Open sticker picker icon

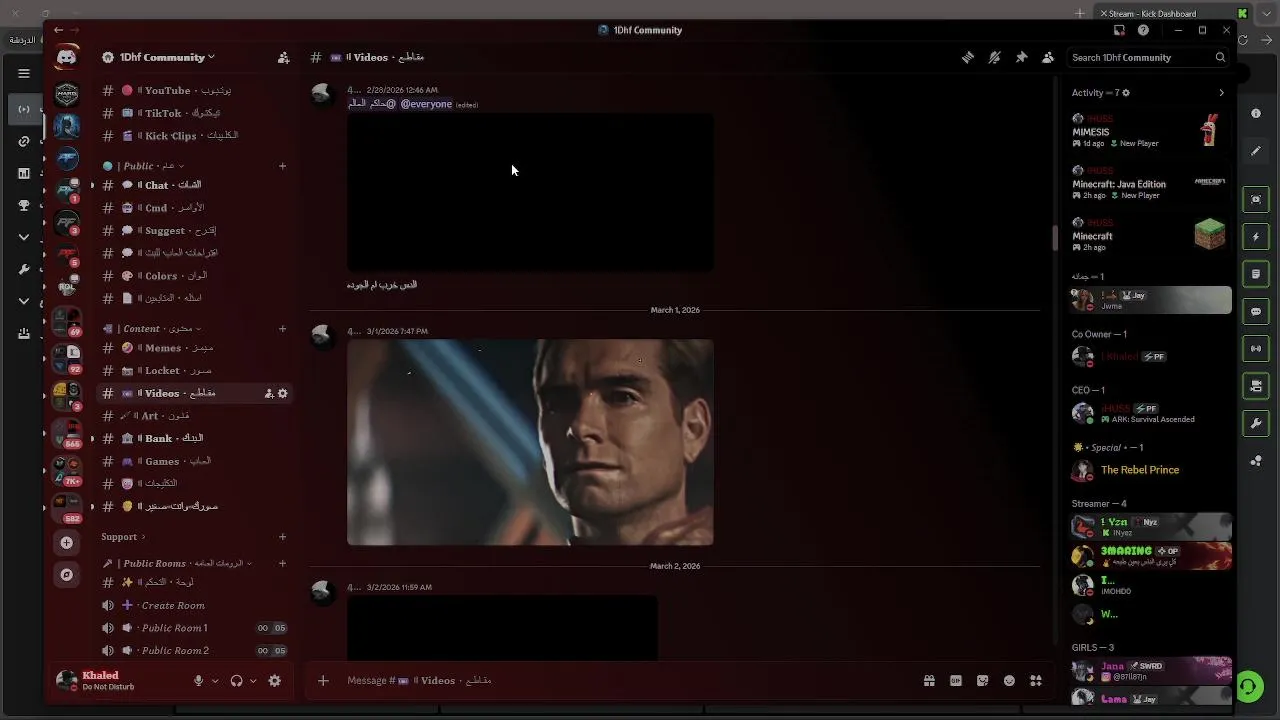983,681
